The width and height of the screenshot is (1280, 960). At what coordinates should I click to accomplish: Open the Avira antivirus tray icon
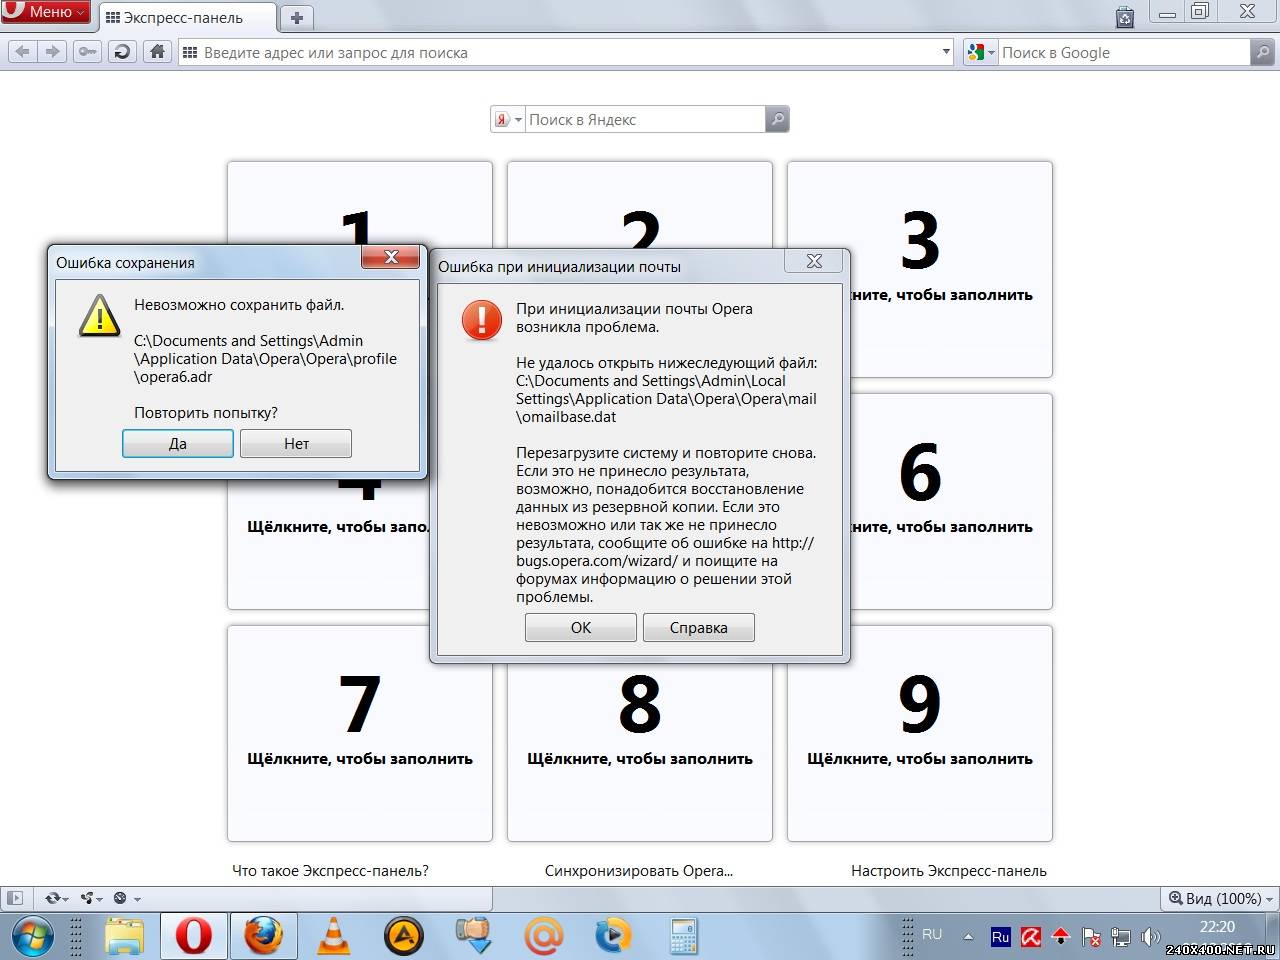(1030, 937)
